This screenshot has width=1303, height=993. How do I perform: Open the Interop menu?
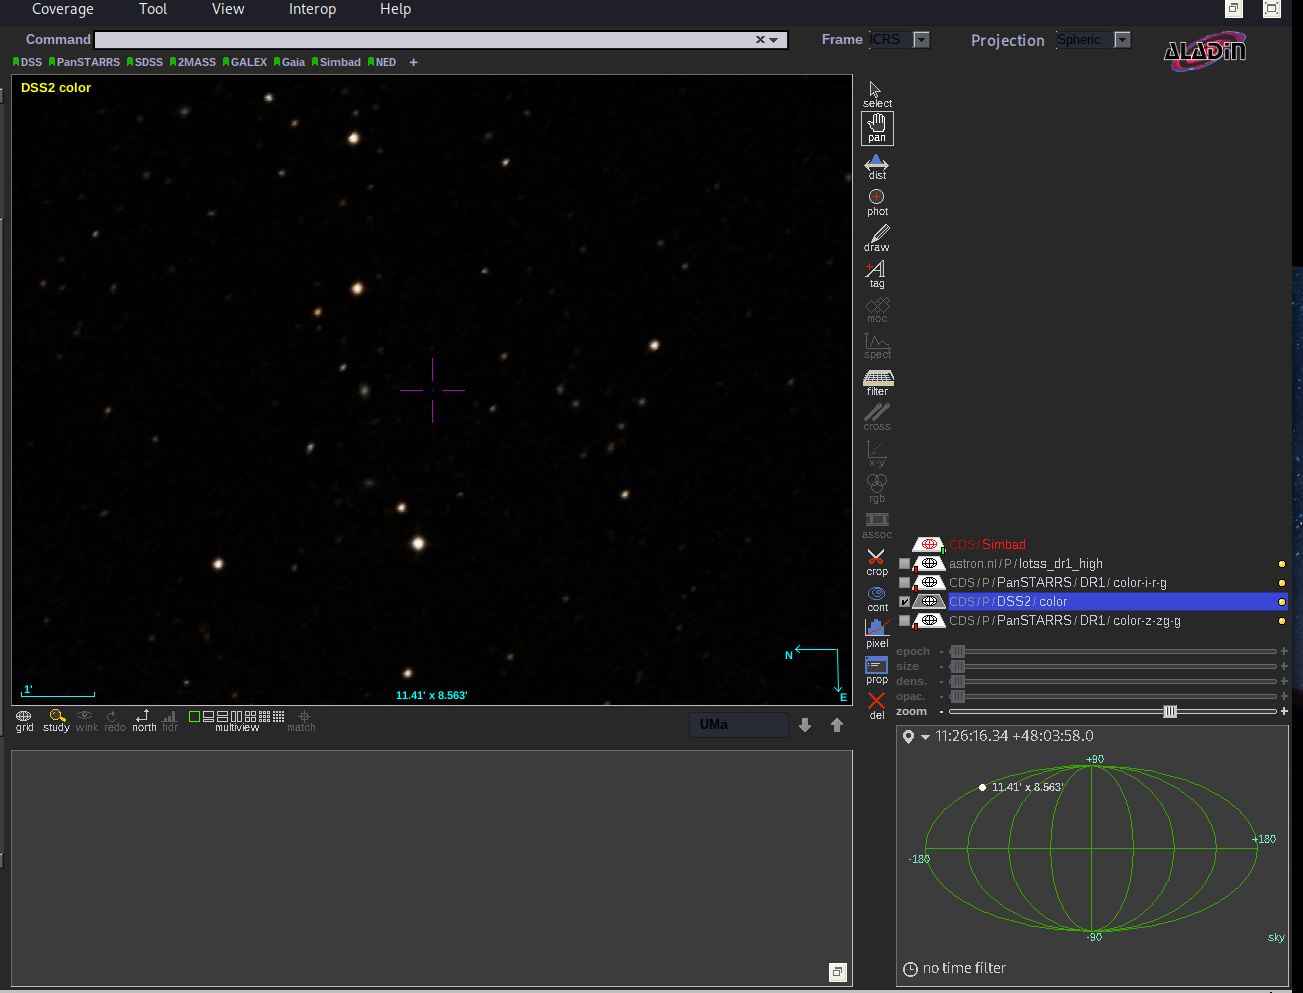pyautogui.click(x=312, y=9)
